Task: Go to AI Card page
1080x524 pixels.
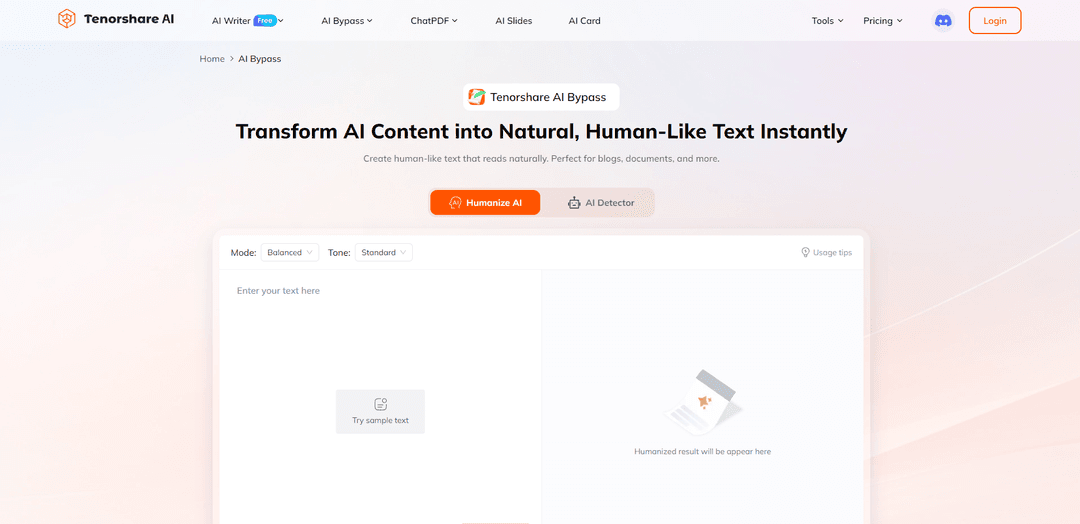Action: click(584, 21)
